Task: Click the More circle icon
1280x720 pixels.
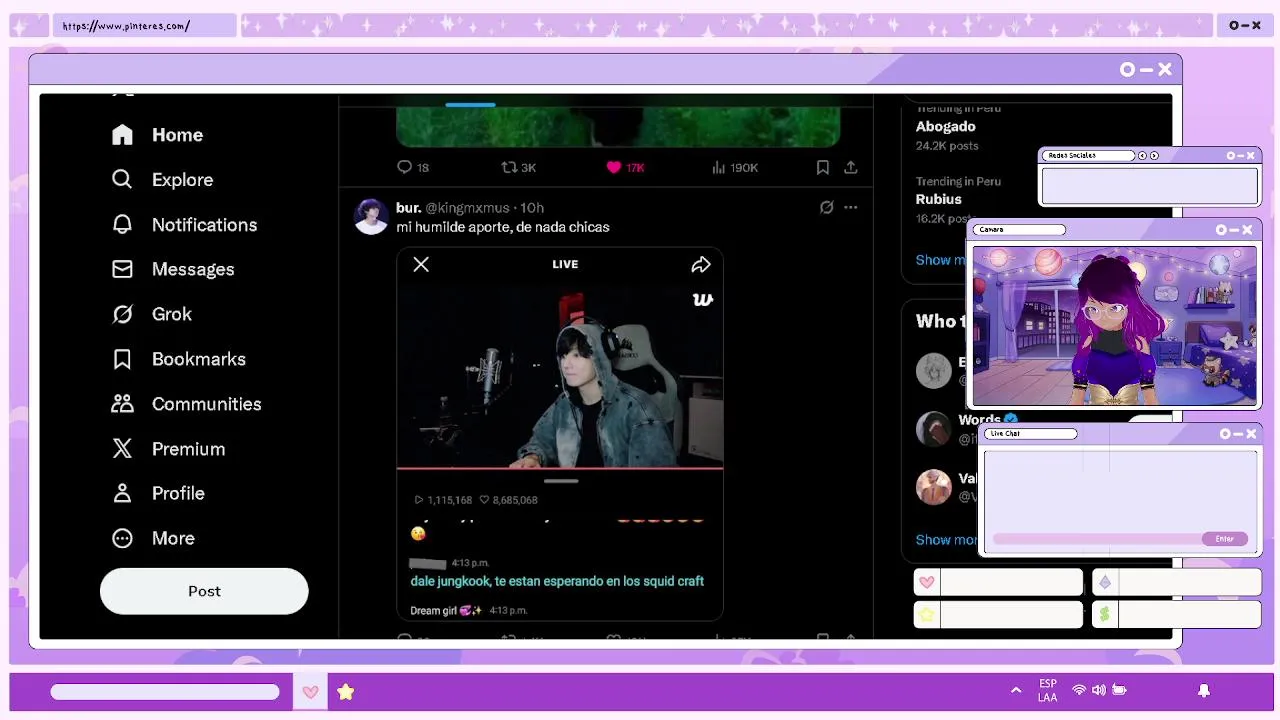Action: click(122, 538)
